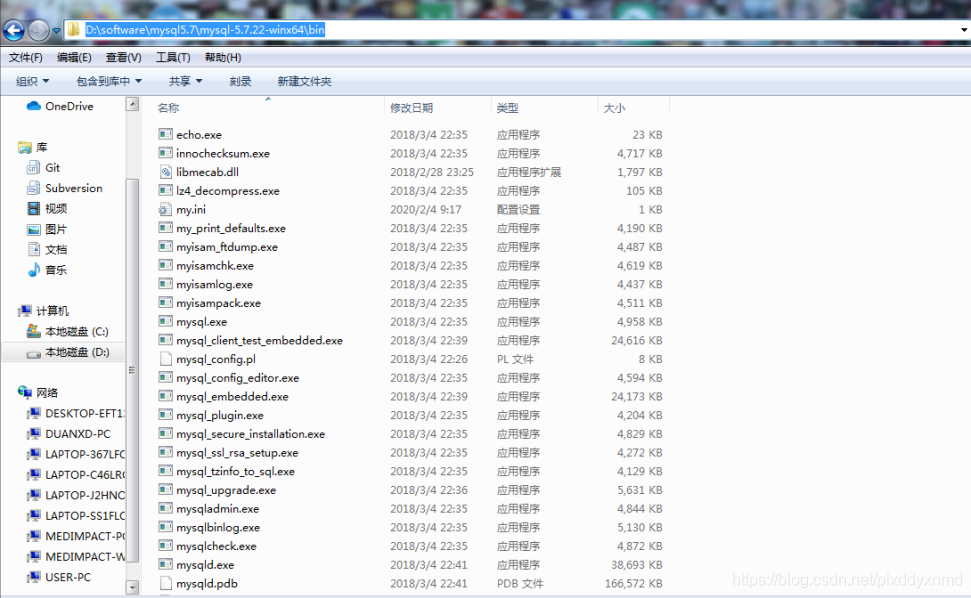The width and height of the screenshot is (971, 598).
Task: Click the 新建文件夹 button
Action: (304, 81)
